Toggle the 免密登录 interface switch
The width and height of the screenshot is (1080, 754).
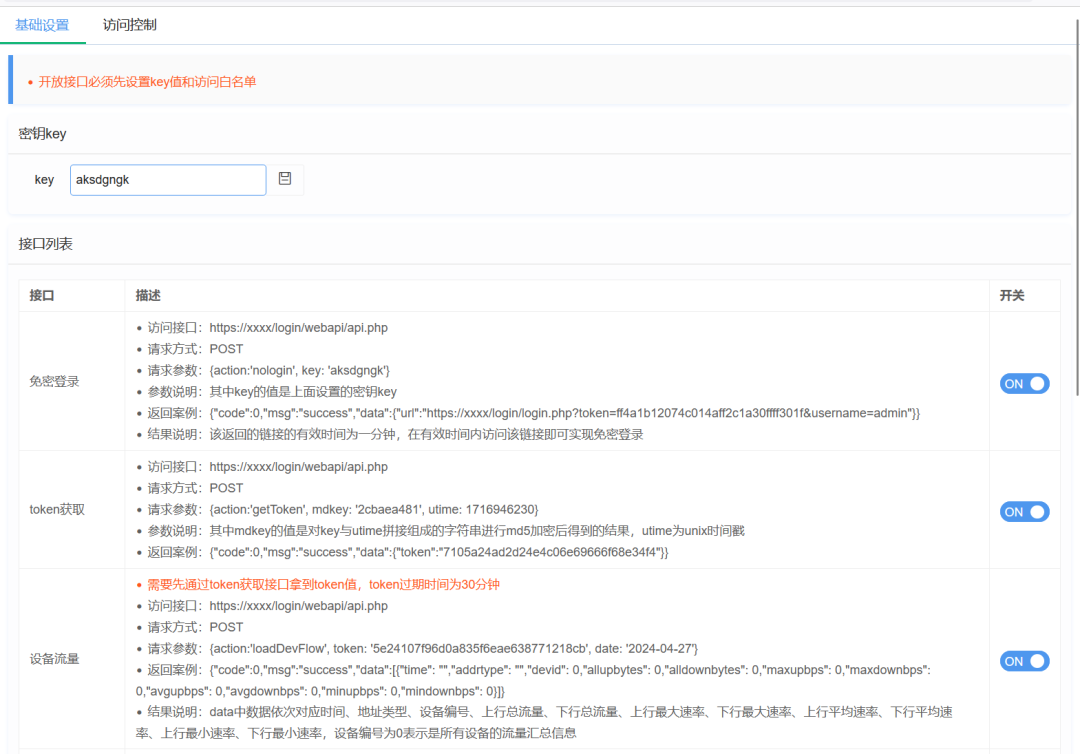(x=1024, y=384)
